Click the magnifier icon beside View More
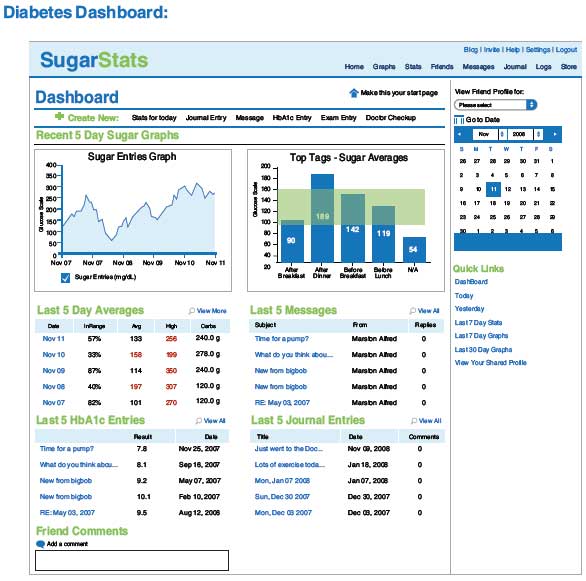 pos(191,311)
